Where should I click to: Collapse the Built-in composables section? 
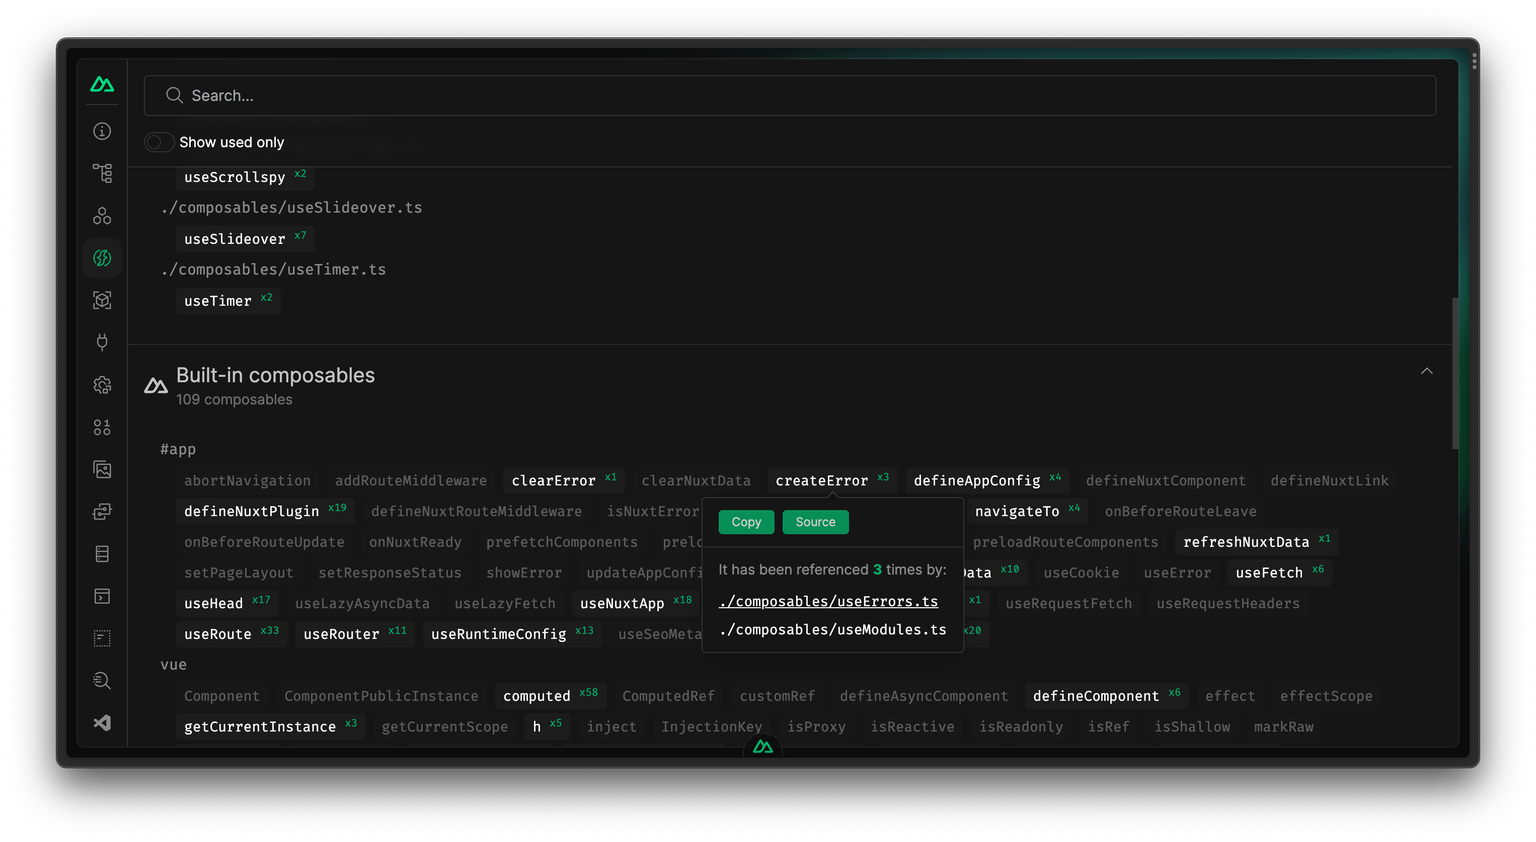[x=1427, y=370]
